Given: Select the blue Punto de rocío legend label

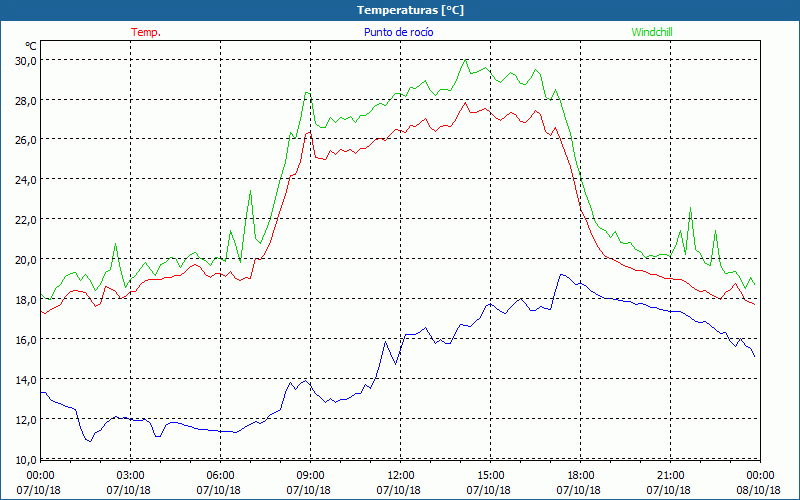Looking at the screenshot, I should coord(398,32).
